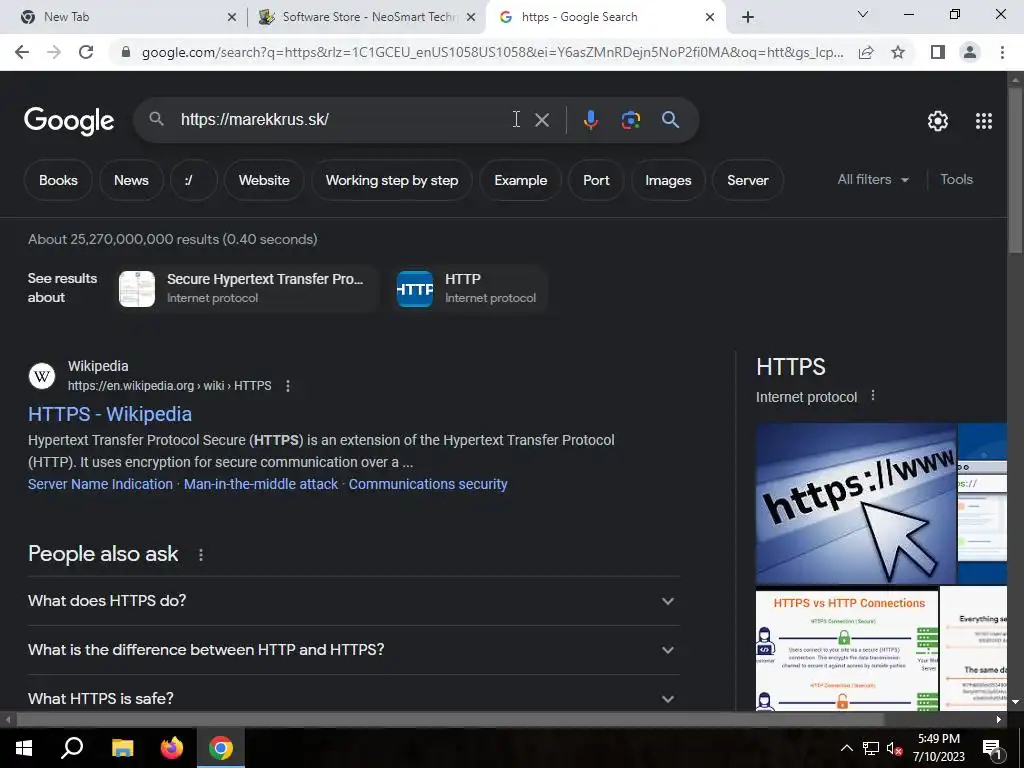1024x768 pixels.
Task: Open the Man-in-the-middle attack sitelink
Action: (261, 484)
